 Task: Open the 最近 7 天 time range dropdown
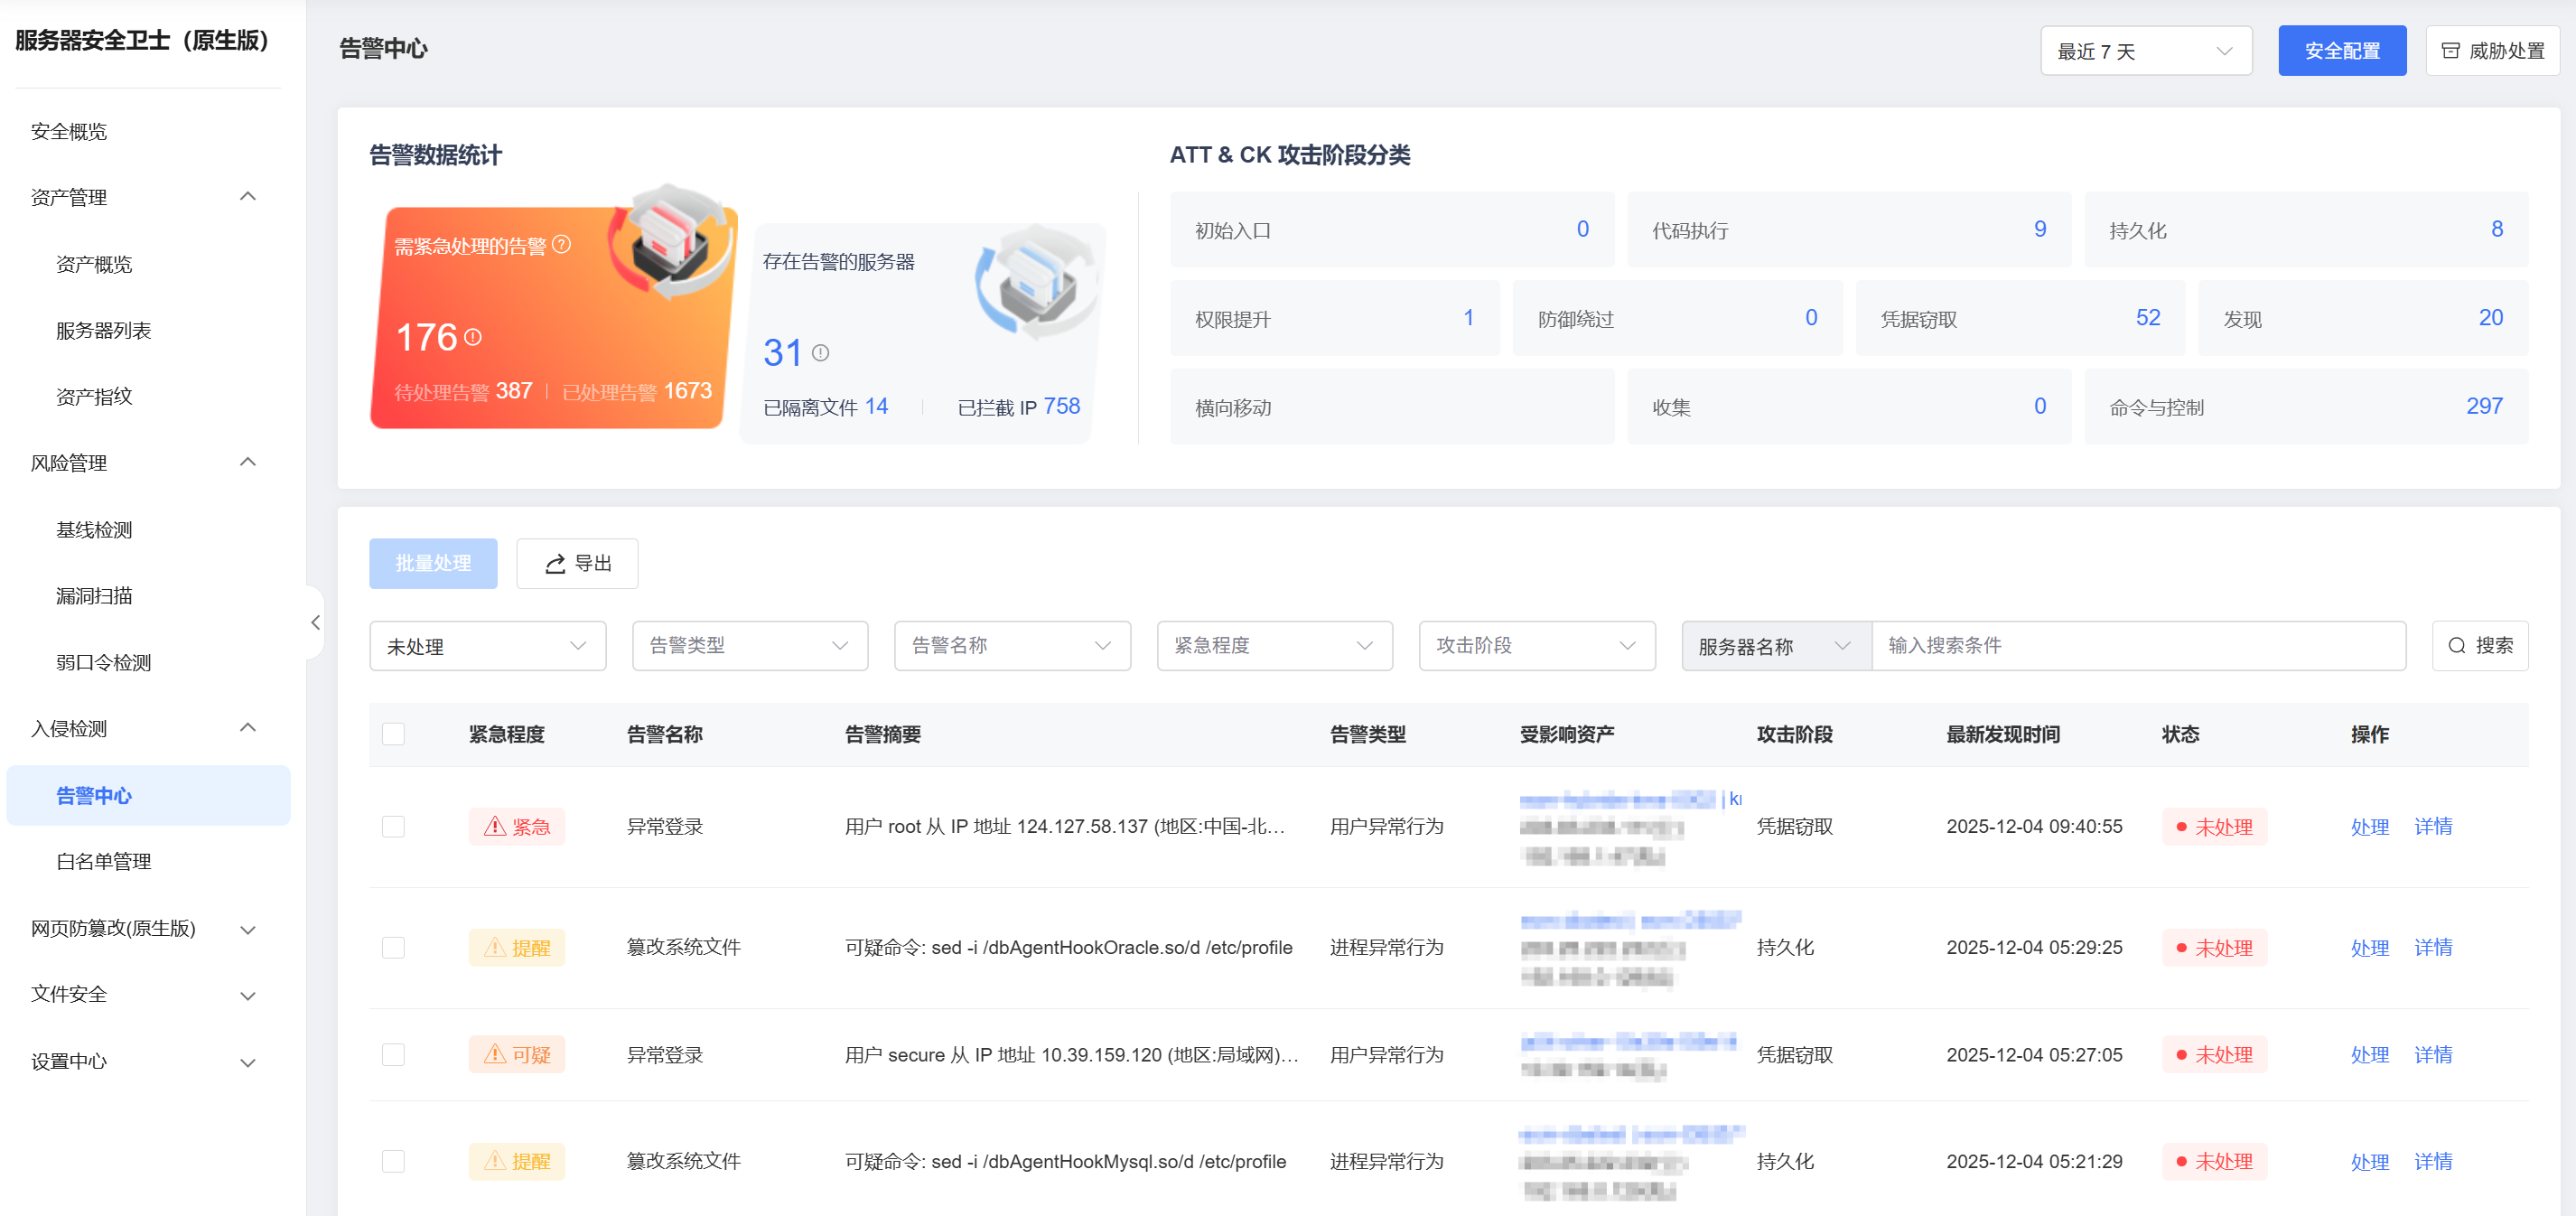point(2145,51)
